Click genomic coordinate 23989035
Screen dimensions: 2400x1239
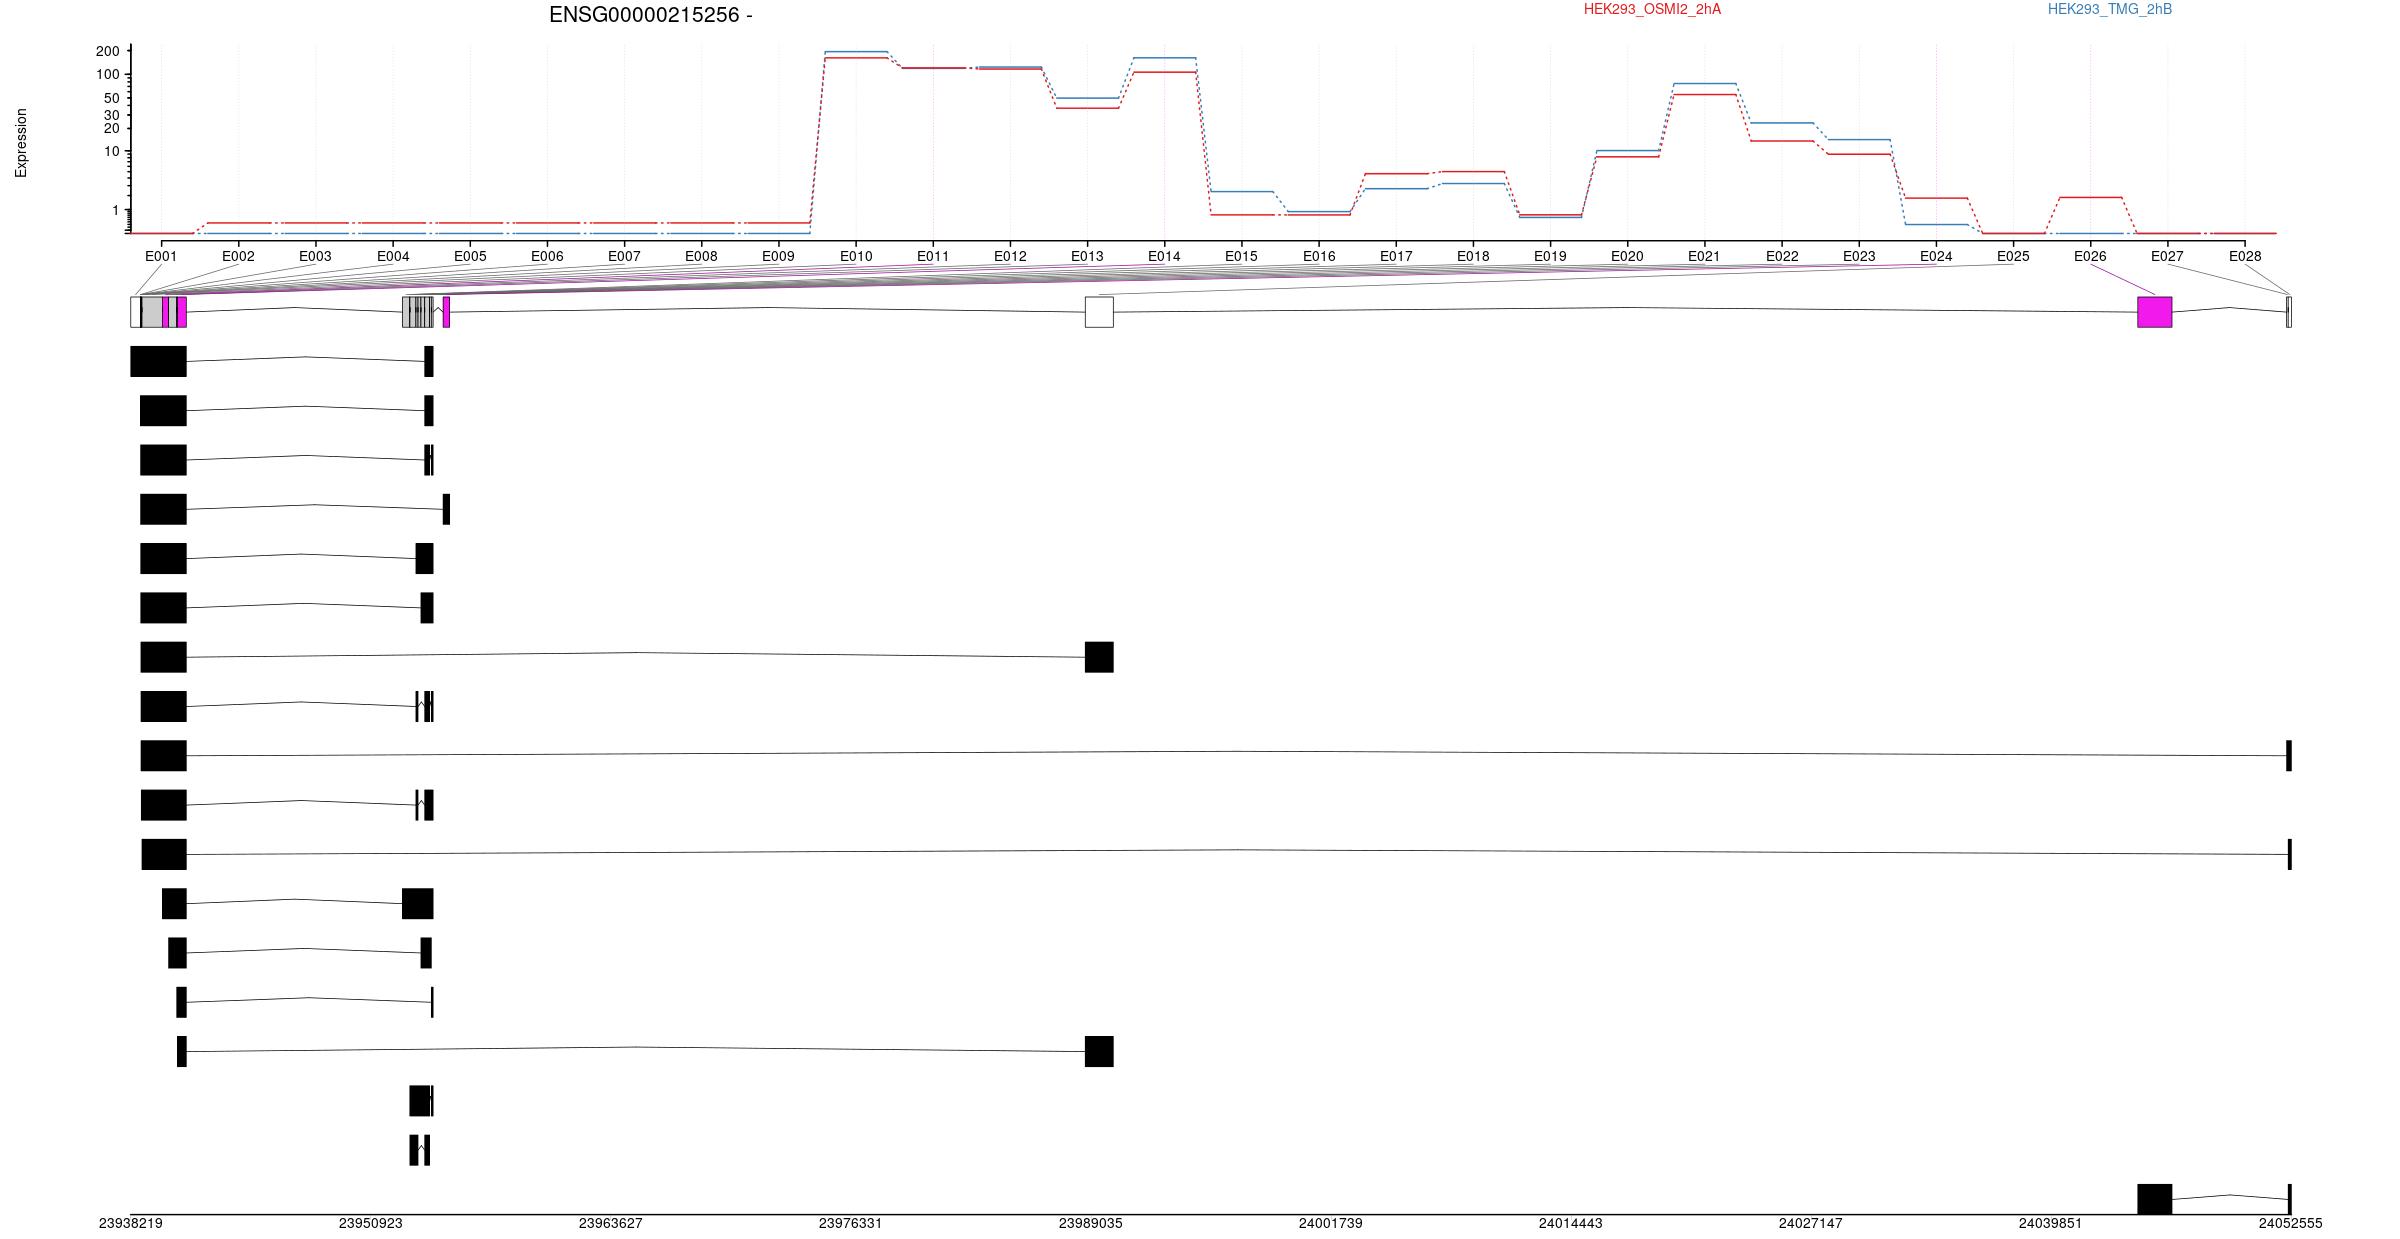click(x=1091, y=1223)
